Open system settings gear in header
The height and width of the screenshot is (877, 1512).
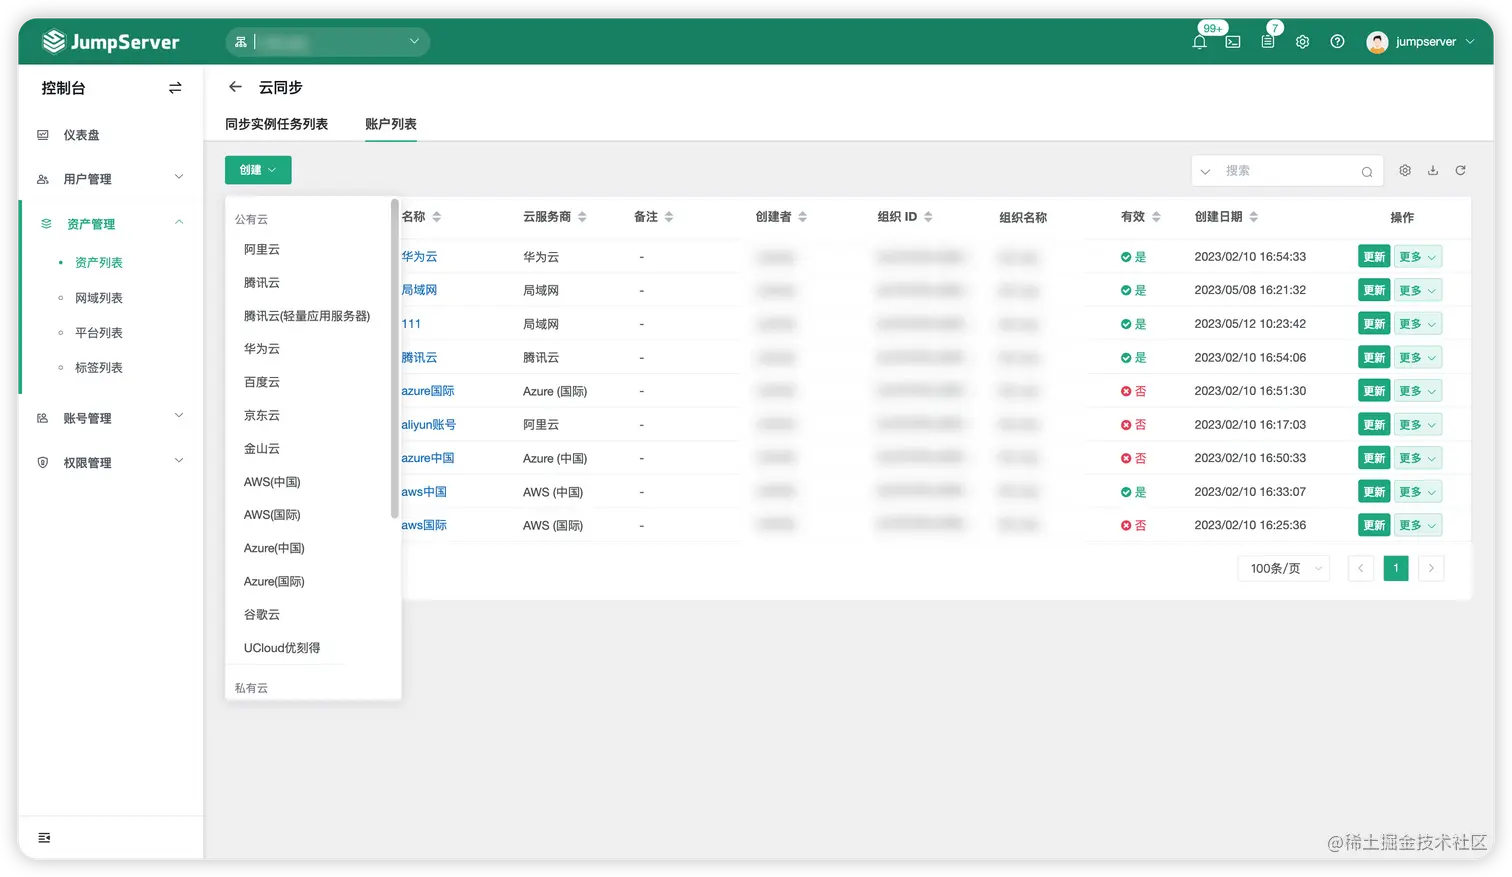click(1302, 42)
